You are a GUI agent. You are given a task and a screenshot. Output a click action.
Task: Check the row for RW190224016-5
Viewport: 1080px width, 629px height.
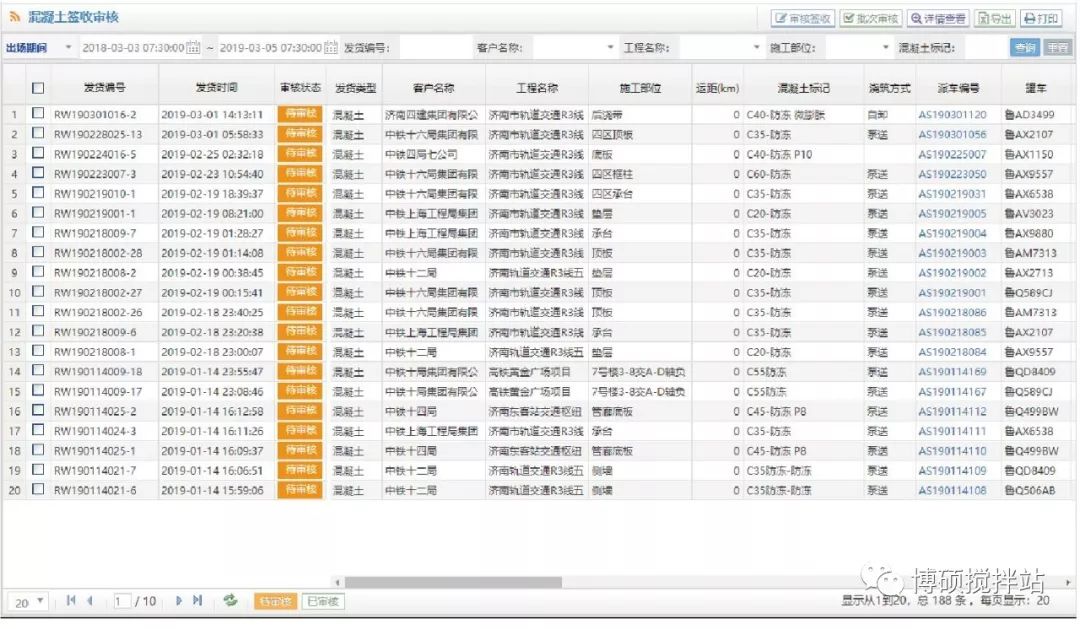tap(38, 154)
